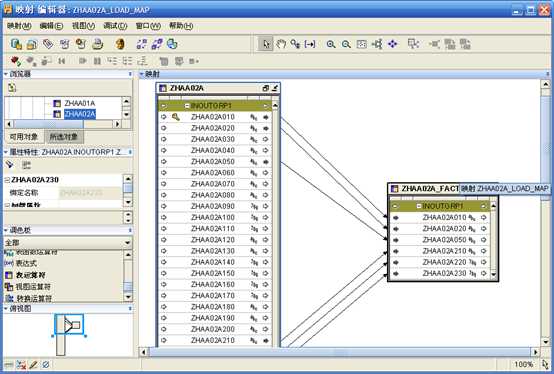The image size is (554, 374).
Task: Collapse the ZHAA02A230 property node
Action: coord(7,180)
